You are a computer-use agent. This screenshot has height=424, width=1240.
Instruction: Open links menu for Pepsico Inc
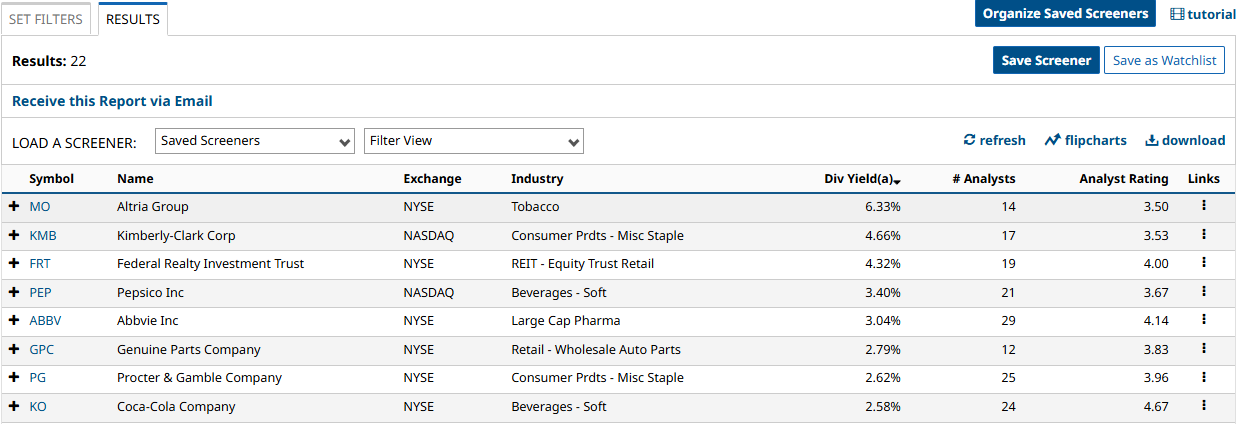coord(1204,292)
